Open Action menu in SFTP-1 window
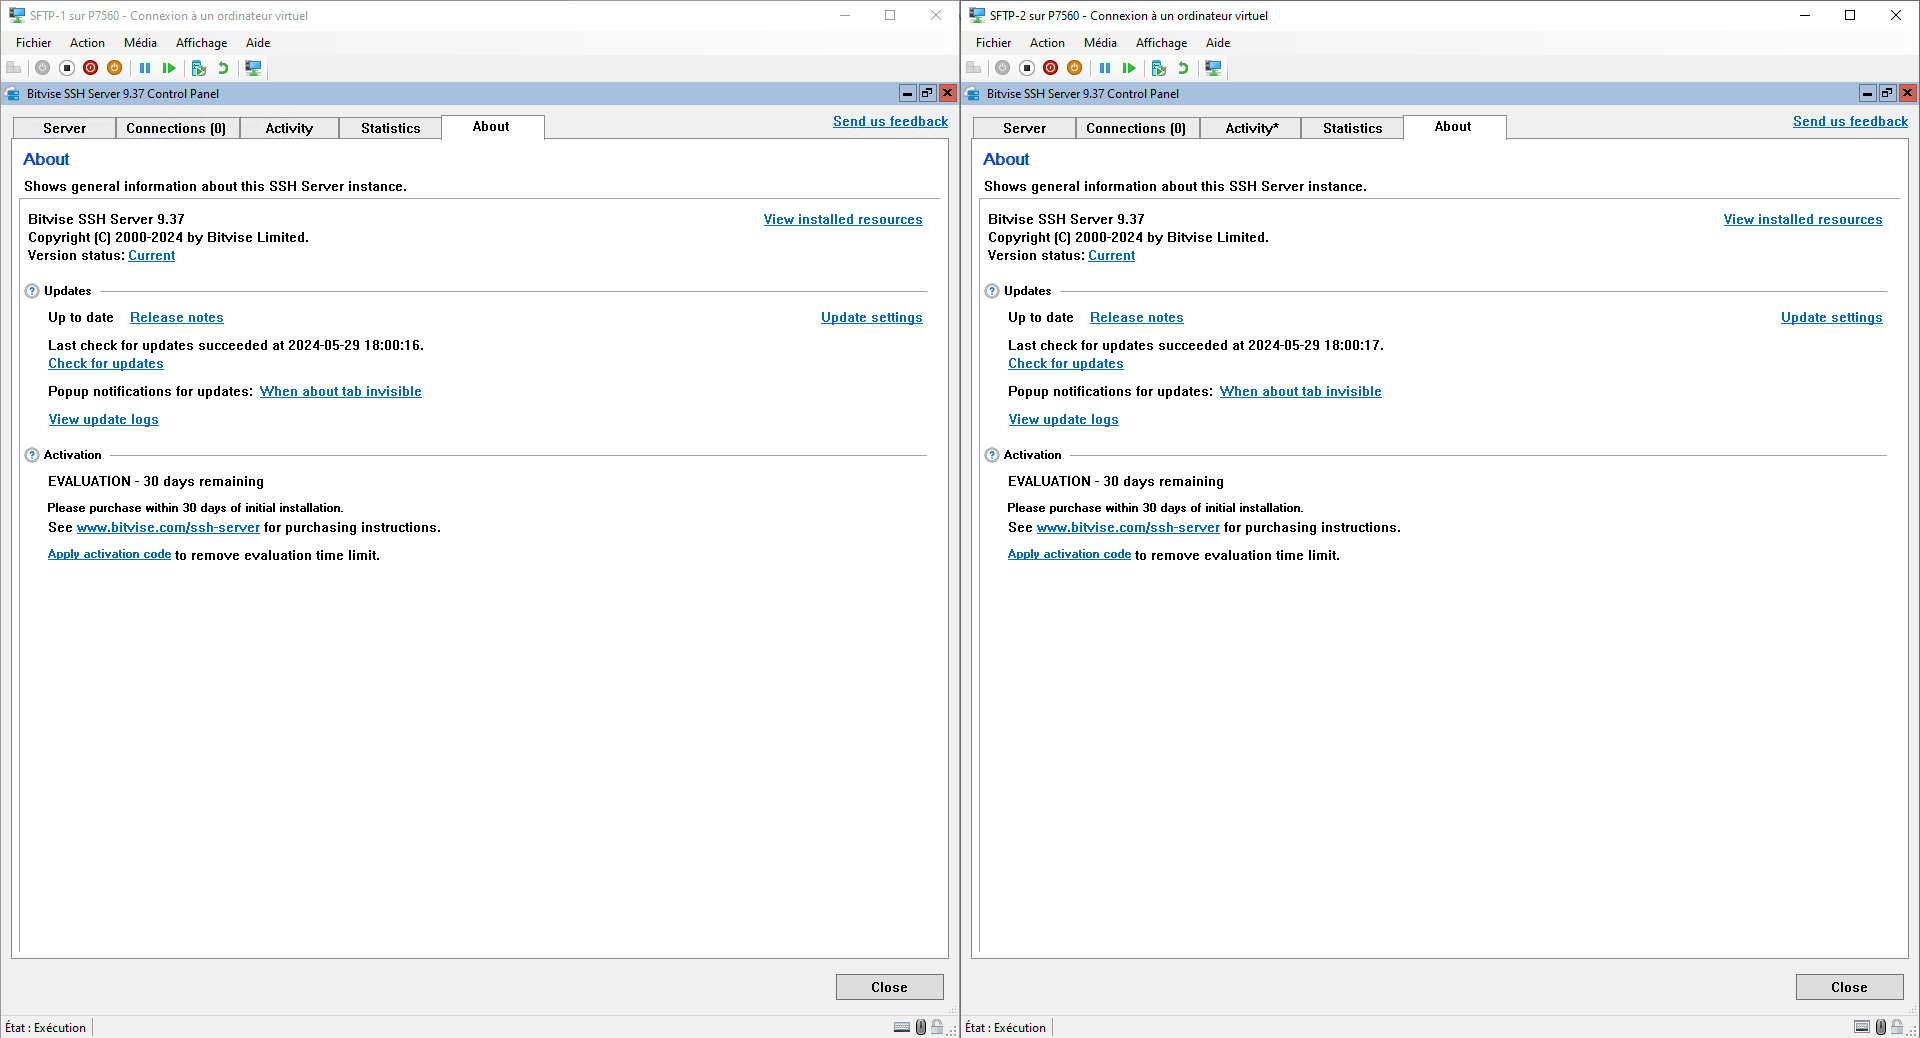The width and height of the screenshot is (1920, 1038). (87, 43)
